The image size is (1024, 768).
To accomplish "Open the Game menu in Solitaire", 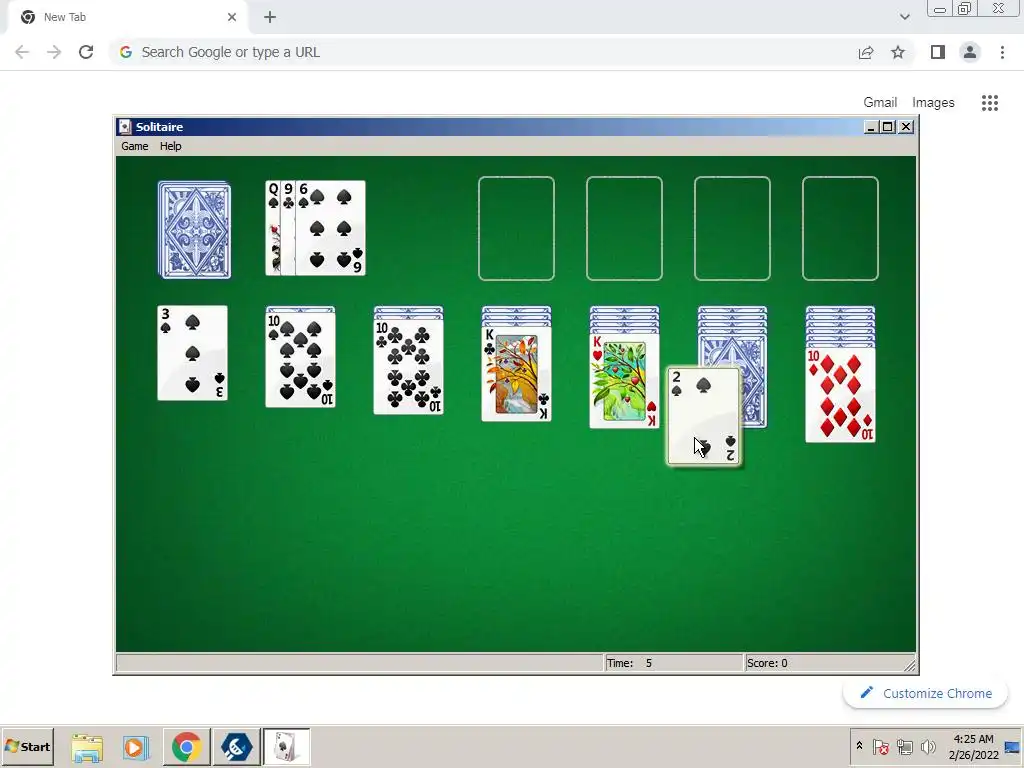I will [135, 146].
